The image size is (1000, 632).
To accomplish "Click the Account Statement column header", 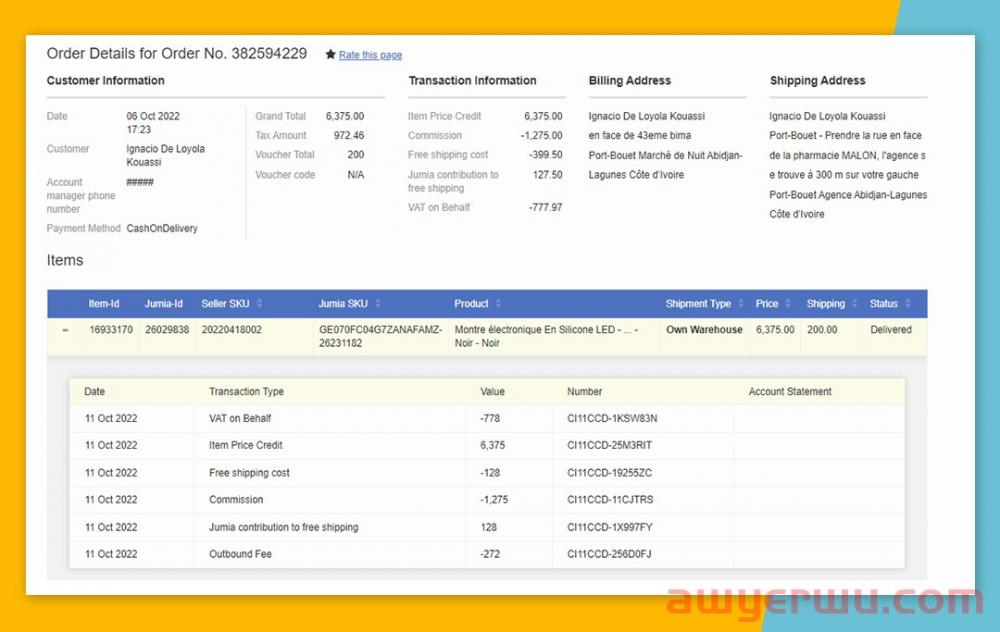I will click(790, 392).
